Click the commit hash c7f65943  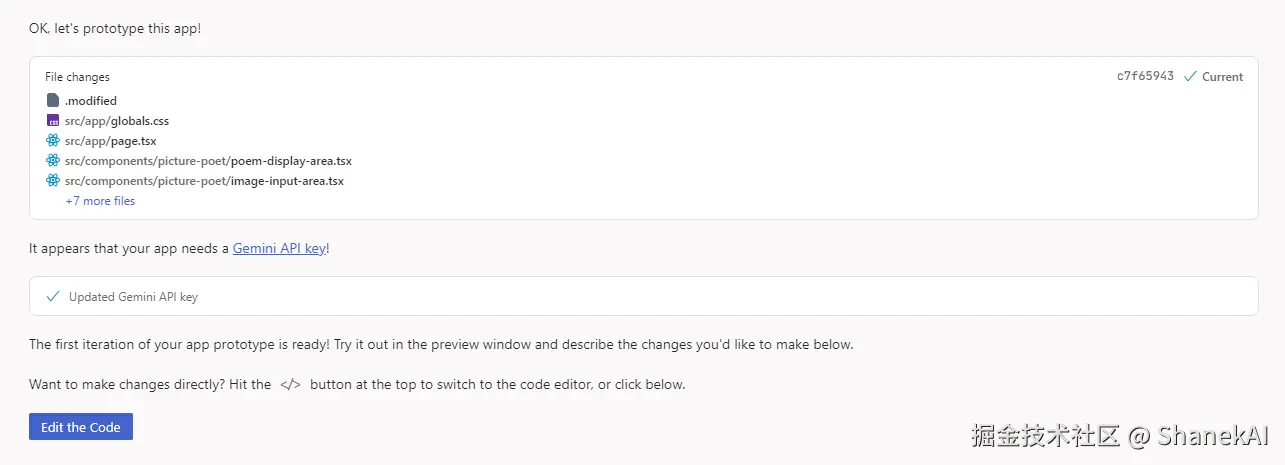click(1145, 76)
